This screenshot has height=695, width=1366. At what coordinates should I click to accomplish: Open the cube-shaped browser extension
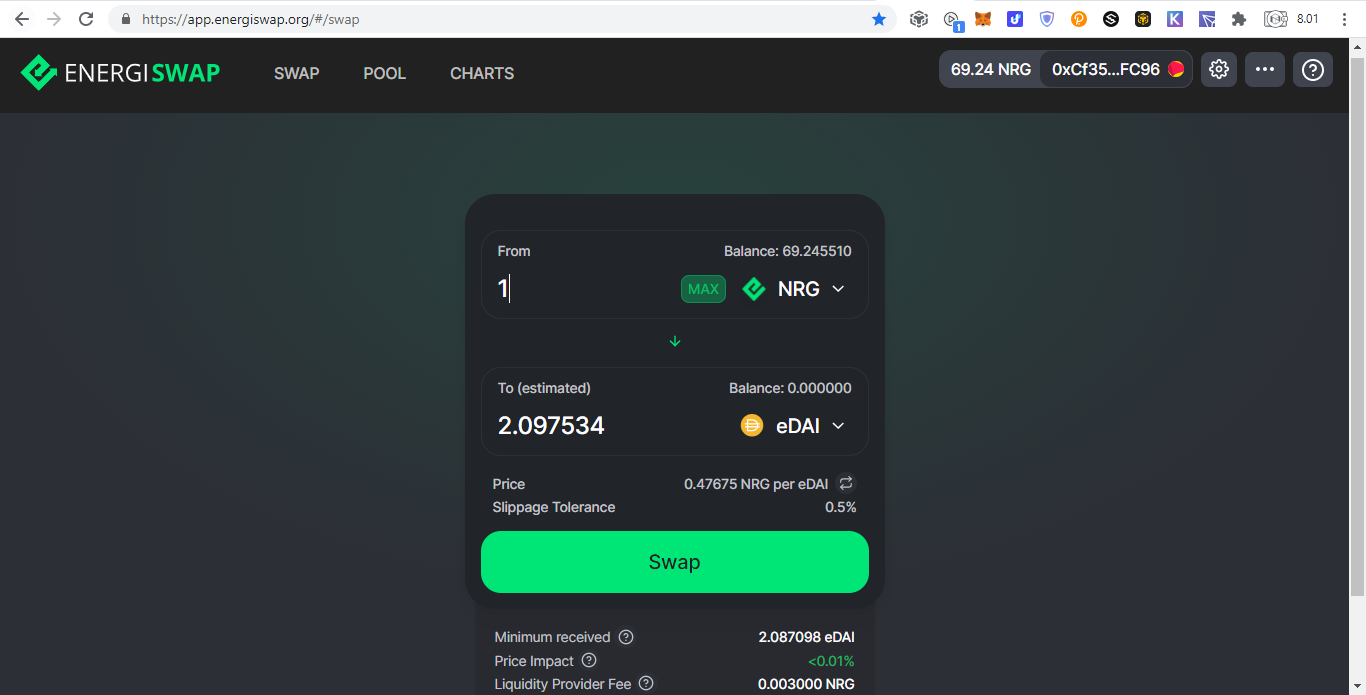tap(919, 19)
